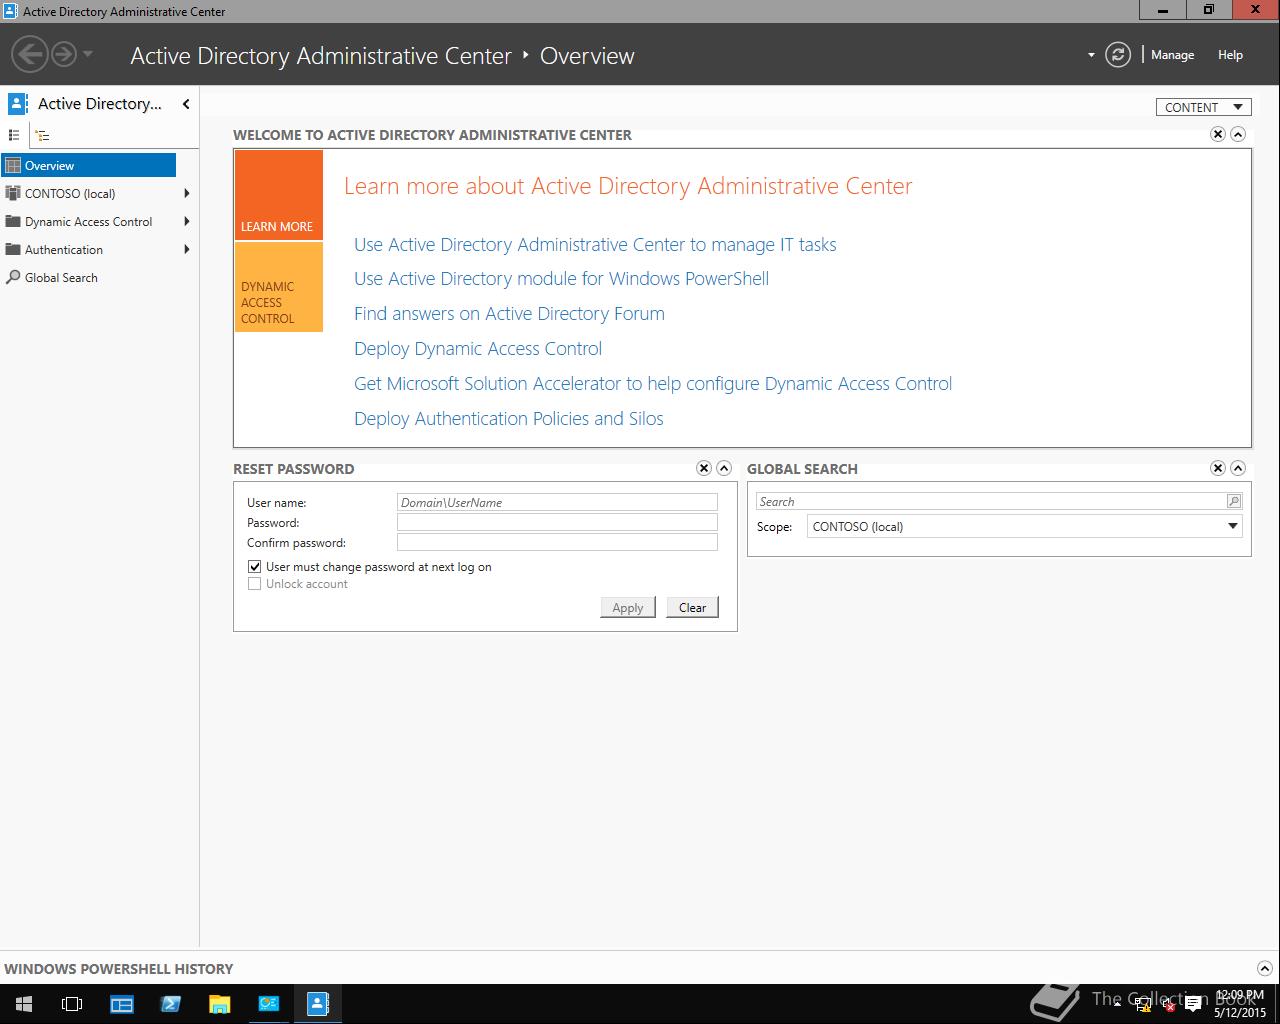The width and height of the screenshot is (1280, 1024).
Task: Select Authentication in navigation pane
Action: pyautogui.click(x=64, y=249)
